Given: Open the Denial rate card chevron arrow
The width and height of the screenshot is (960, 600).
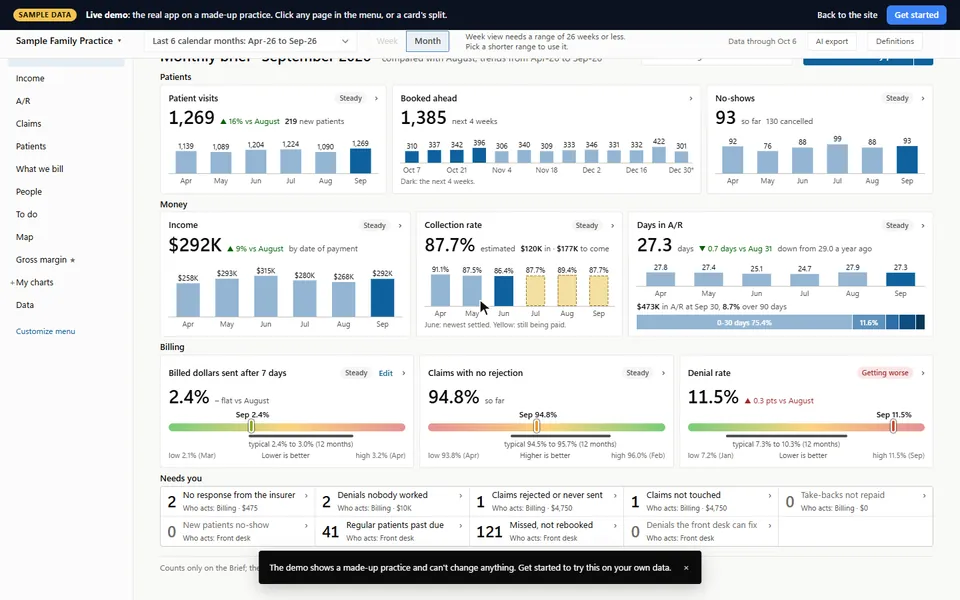Looking at the screenshot, I should tap(923, 373).
